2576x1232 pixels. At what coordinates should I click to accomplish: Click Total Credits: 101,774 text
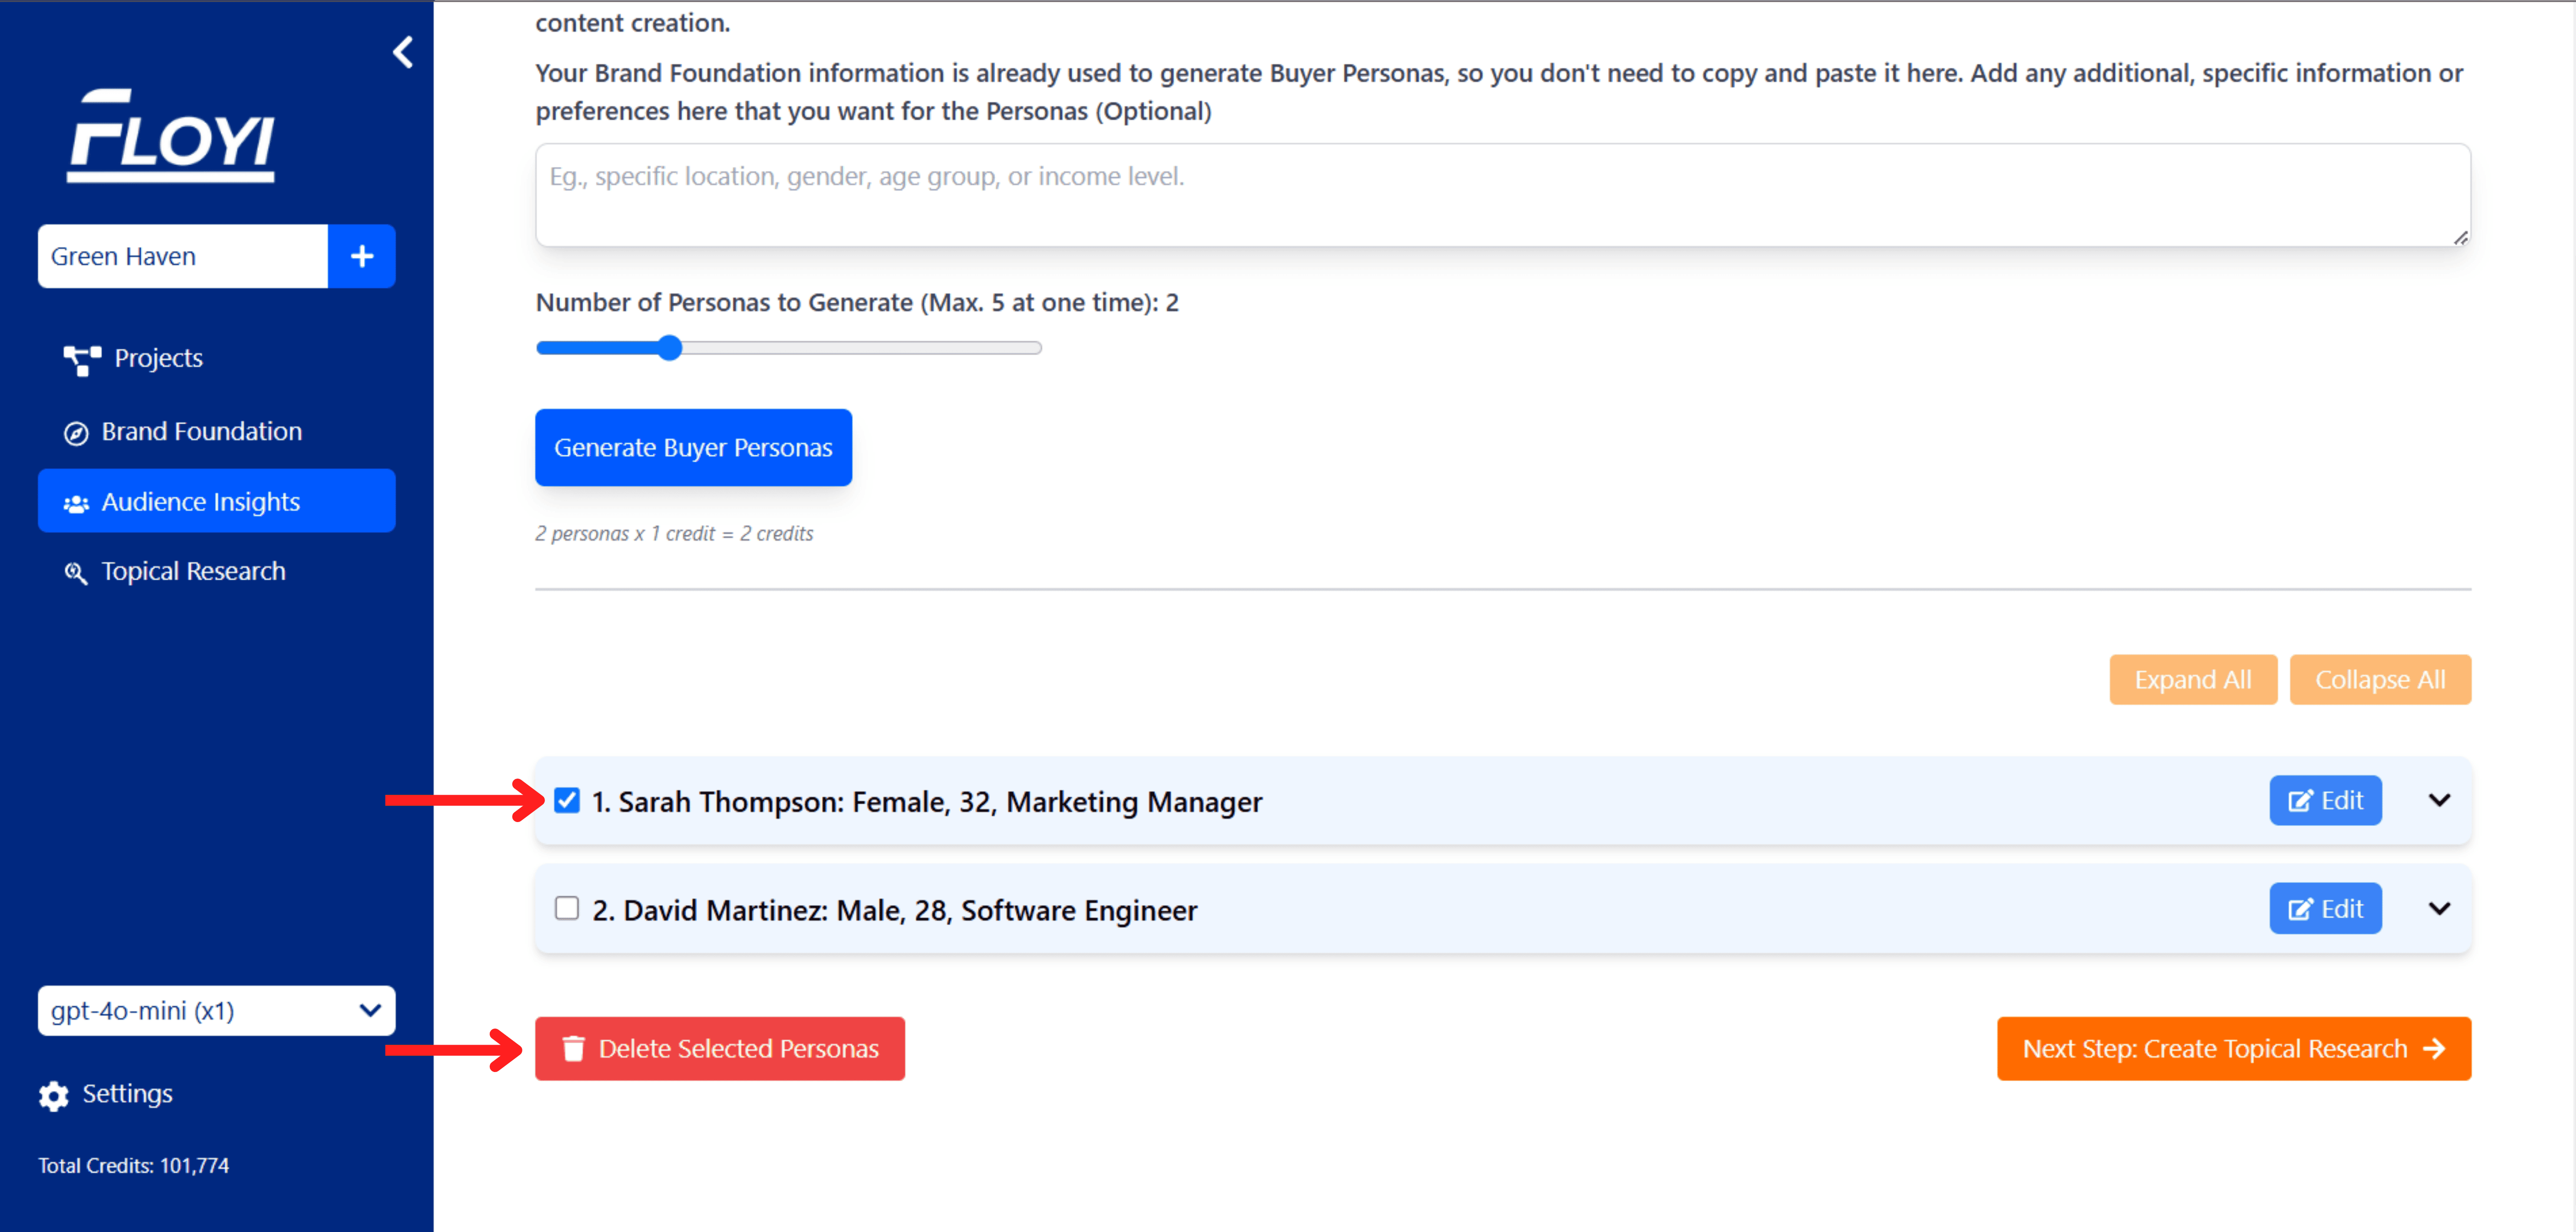[x=134, y=1165]
